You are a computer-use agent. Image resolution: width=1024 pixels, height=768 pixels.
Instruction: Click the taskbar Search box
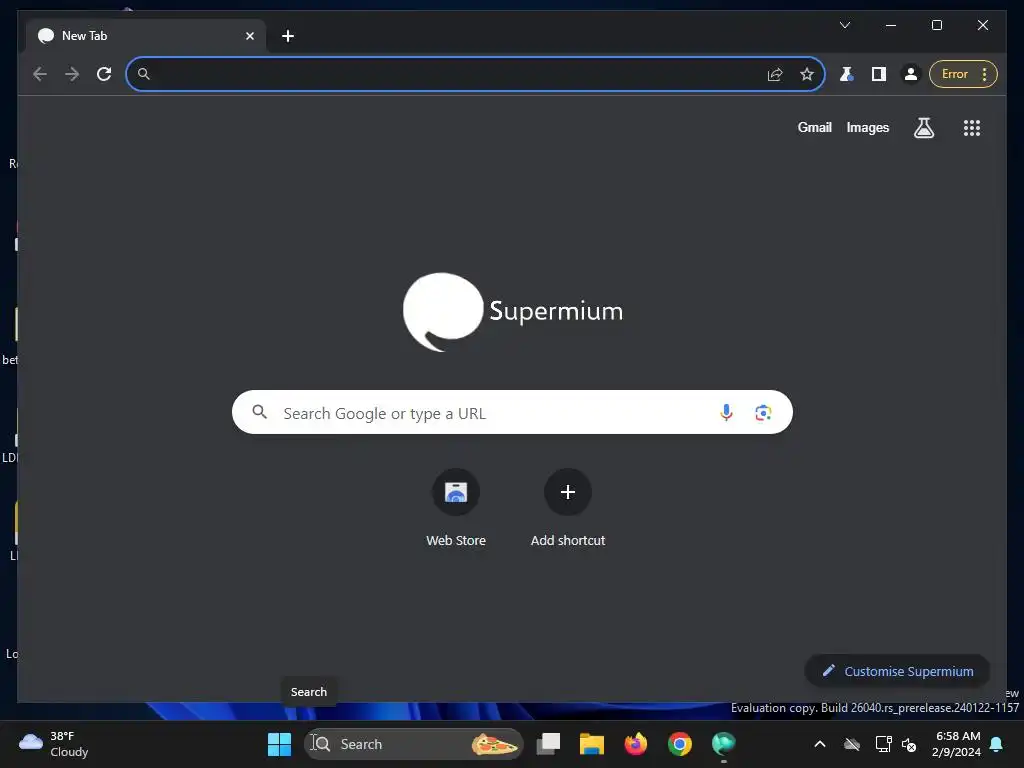pyautogui.click(x=413, y=744)
